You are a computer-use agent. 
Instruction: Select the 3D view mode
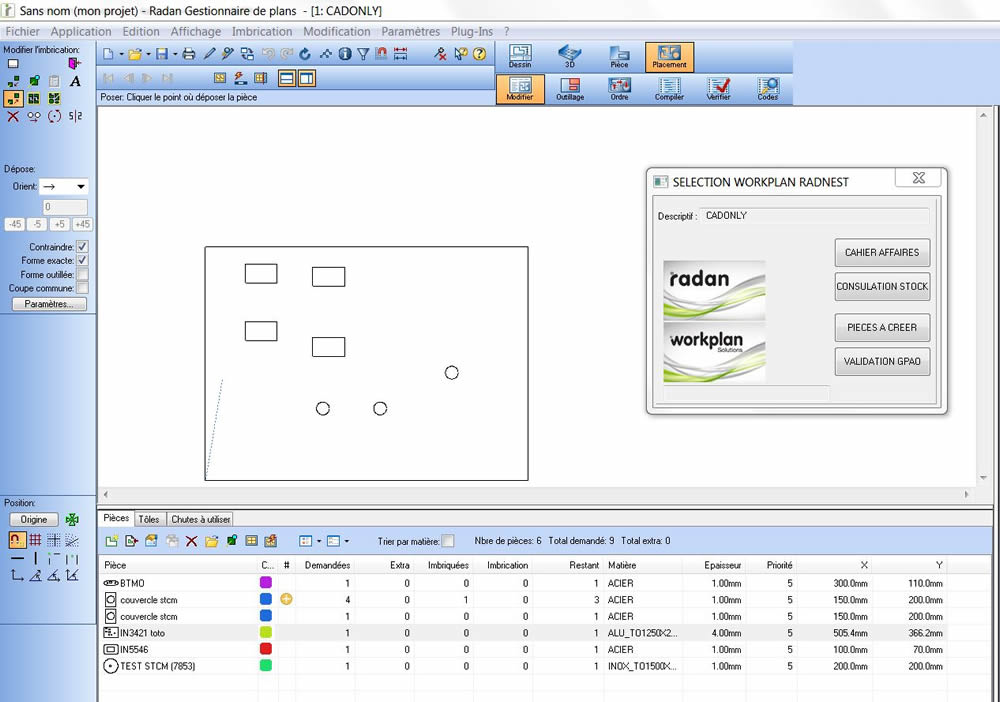tap(569, 55)
